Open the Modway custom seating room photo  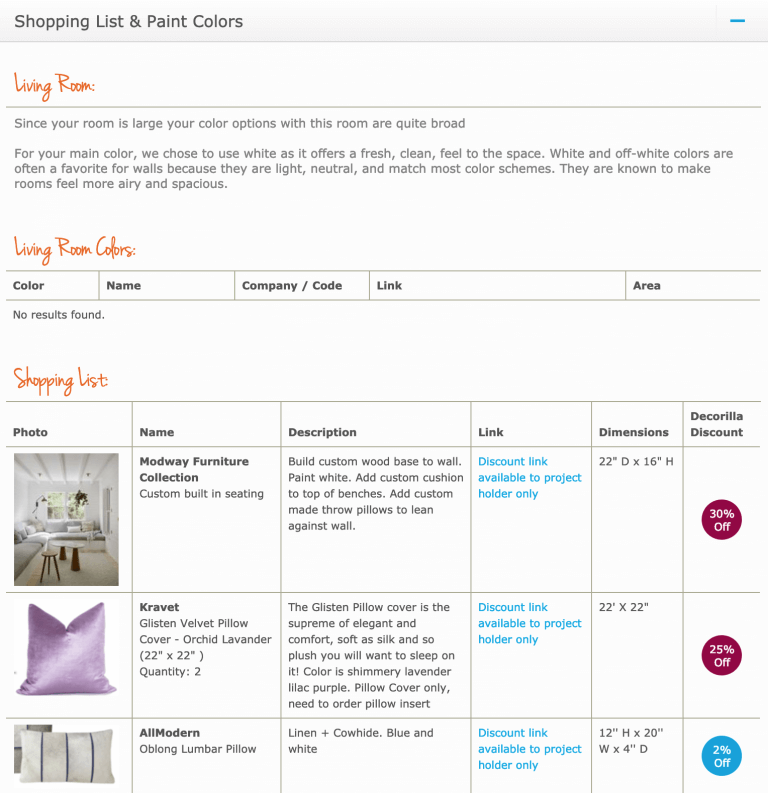coord(66,519)
